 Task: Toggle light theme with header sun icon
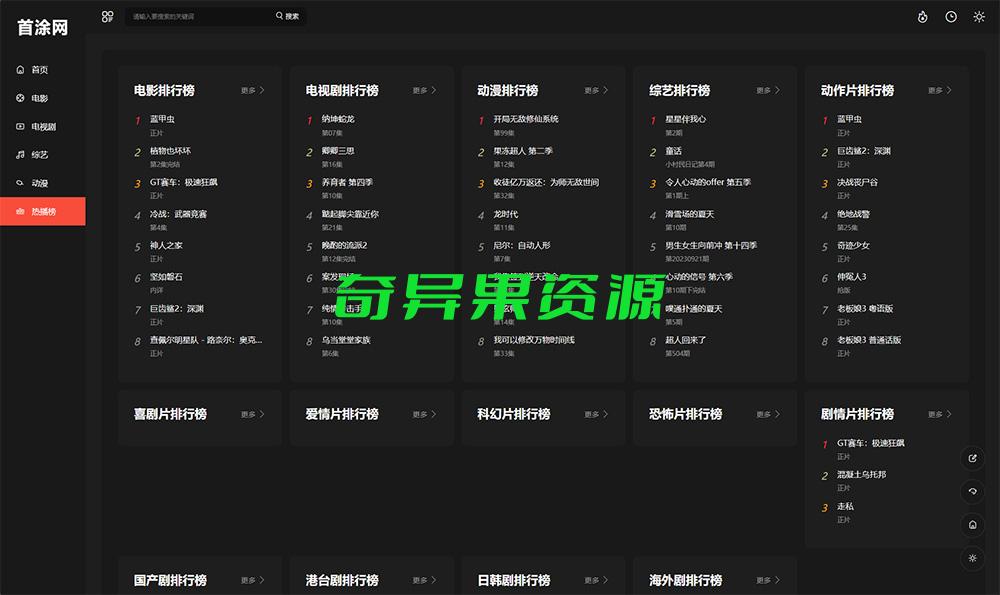(979, 17)
